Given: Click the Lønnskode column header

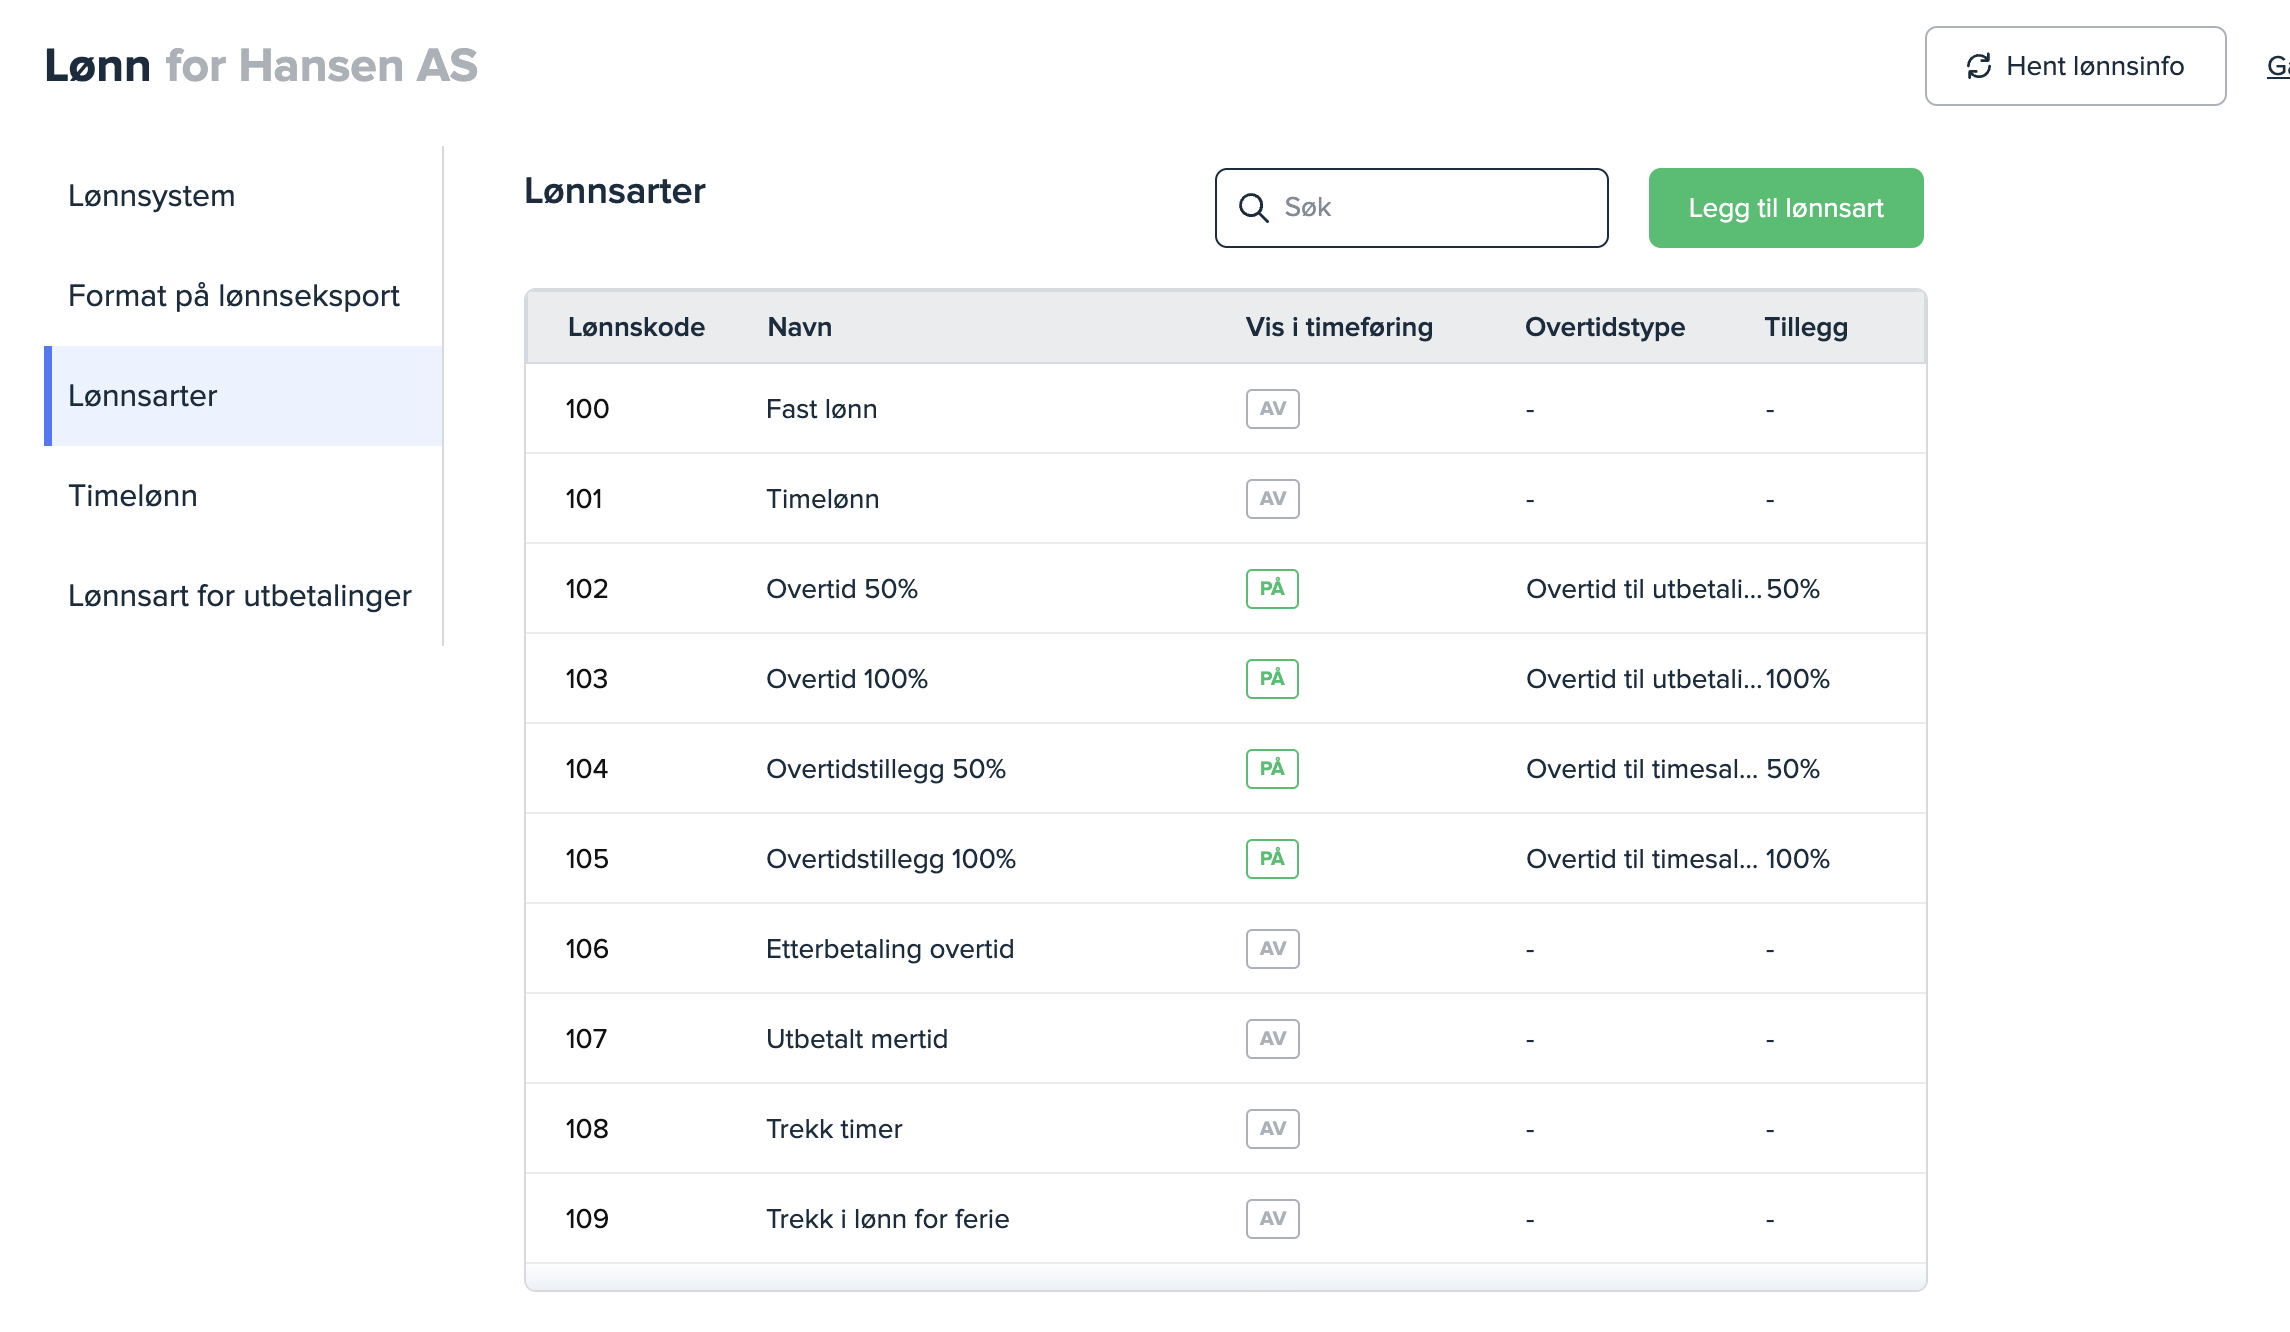Looking at the screenshot, I should point(636,327).
